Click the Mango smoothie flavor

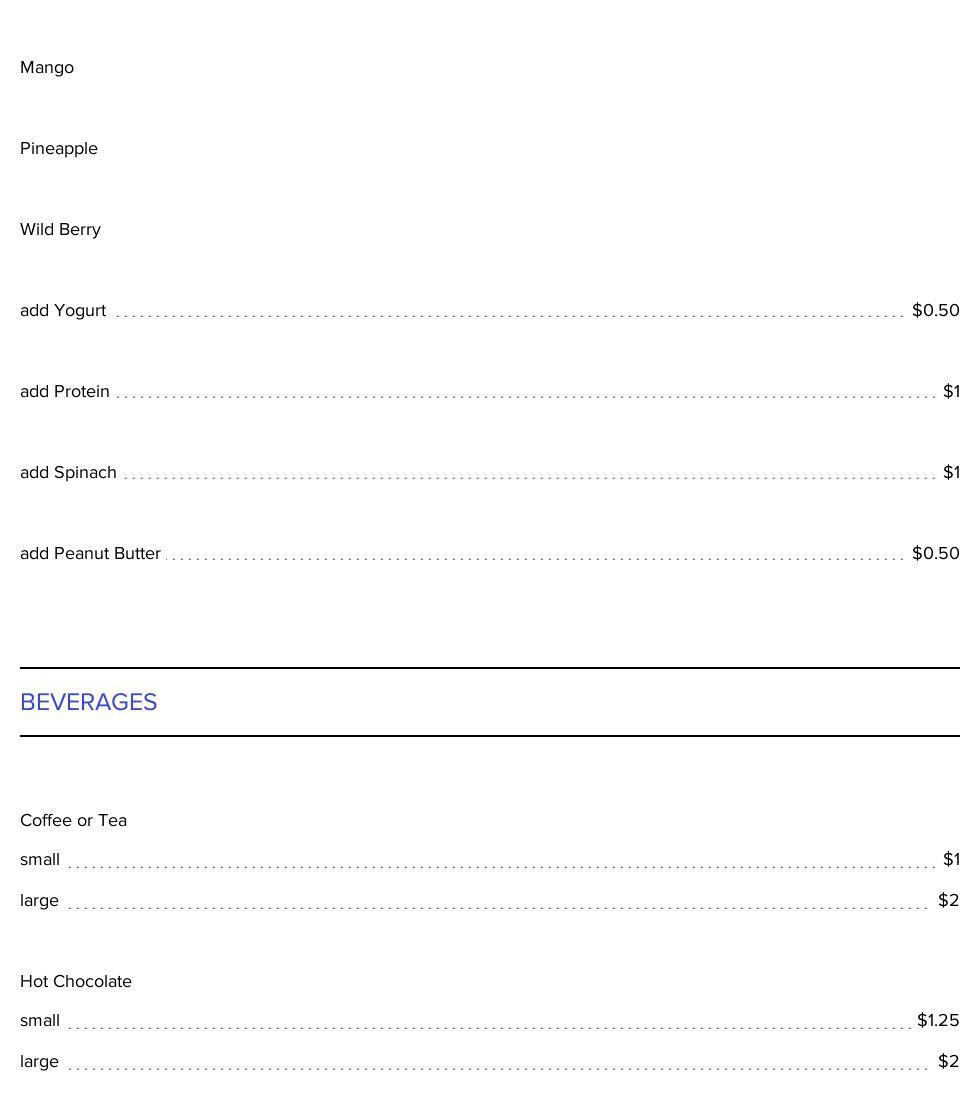coord(47,67)
